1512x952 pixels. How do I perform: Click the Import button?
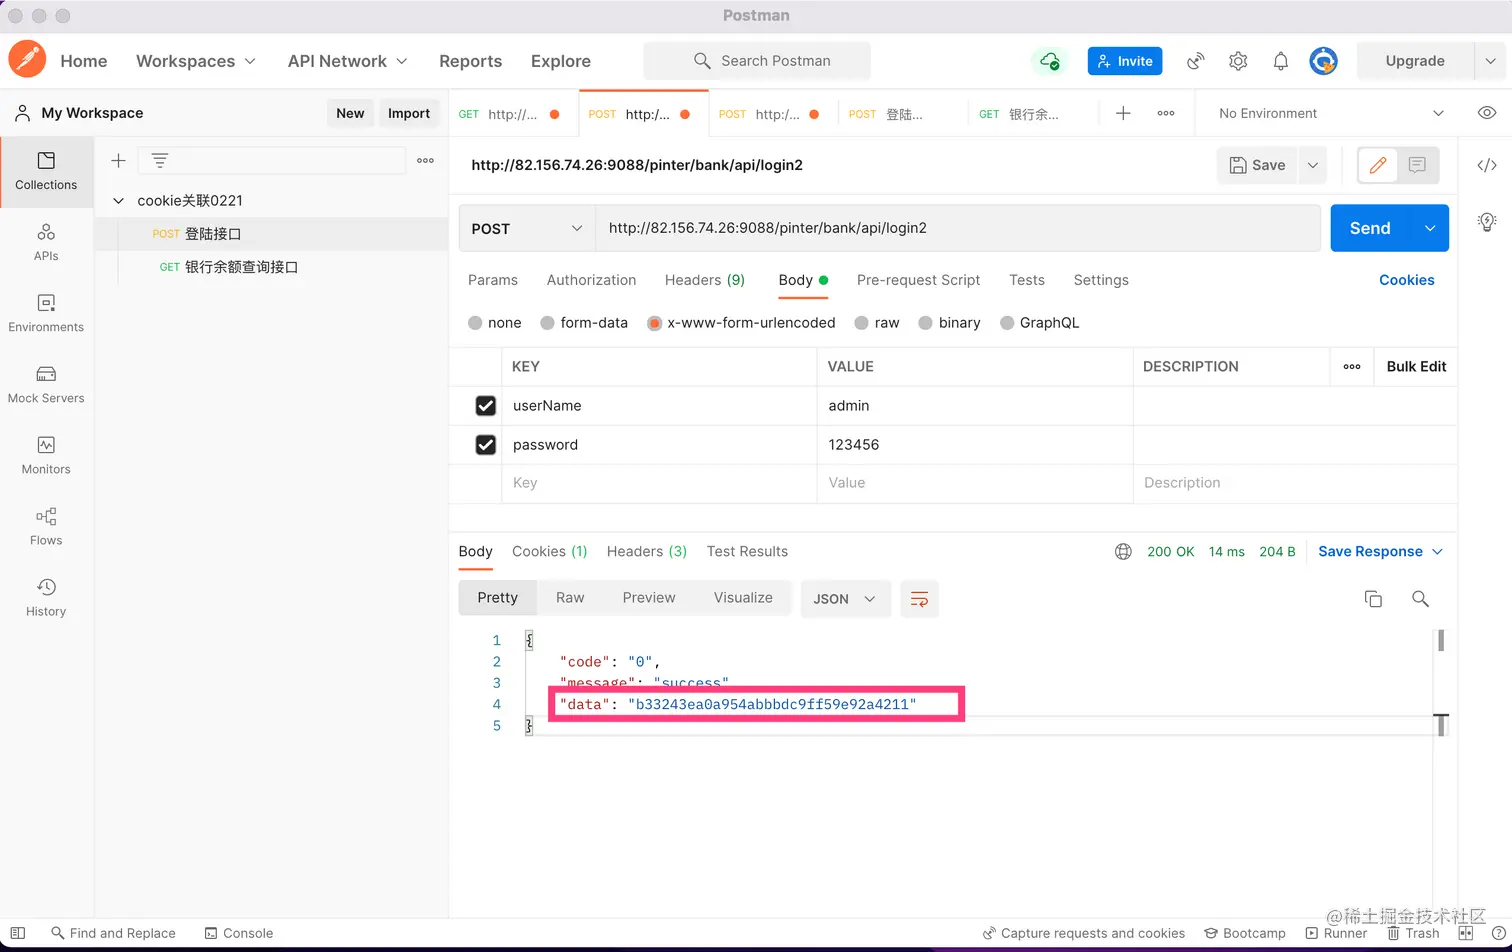click(409, 113)
